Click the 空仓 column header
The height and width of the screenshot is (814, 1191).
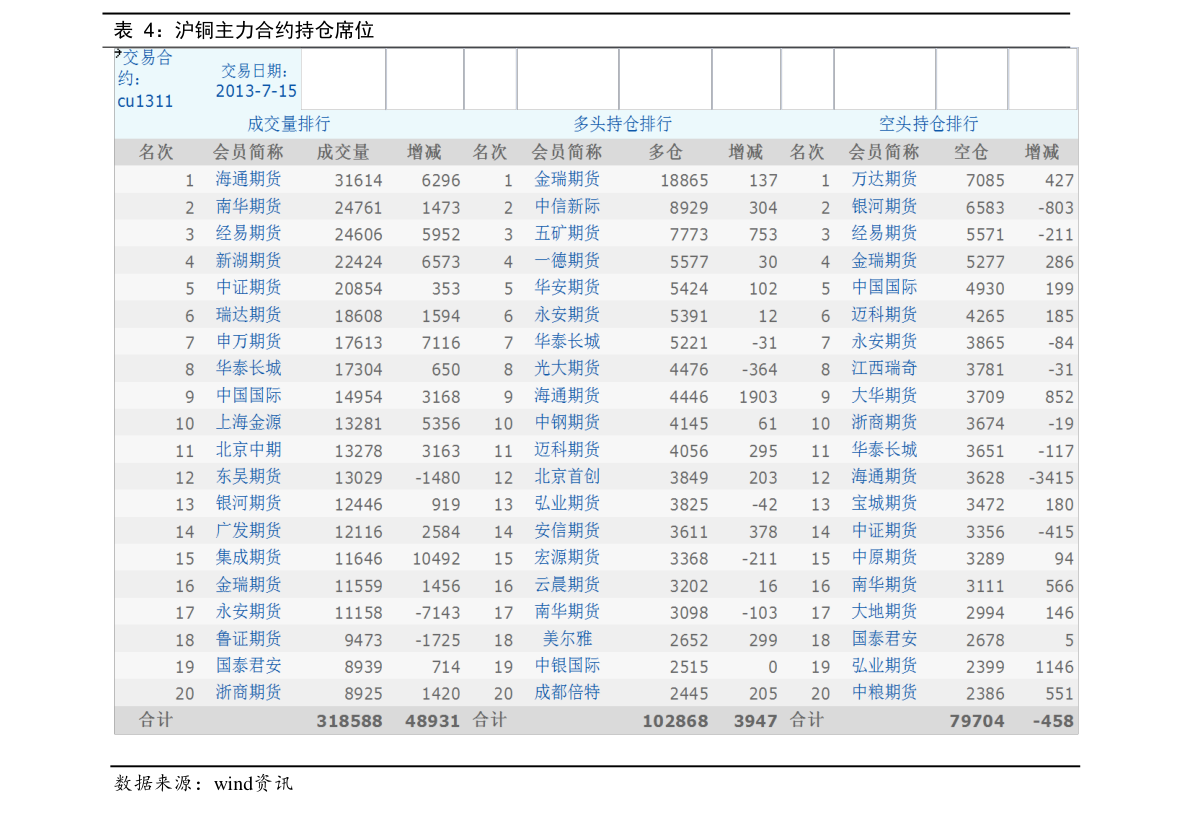click(971, 152)
